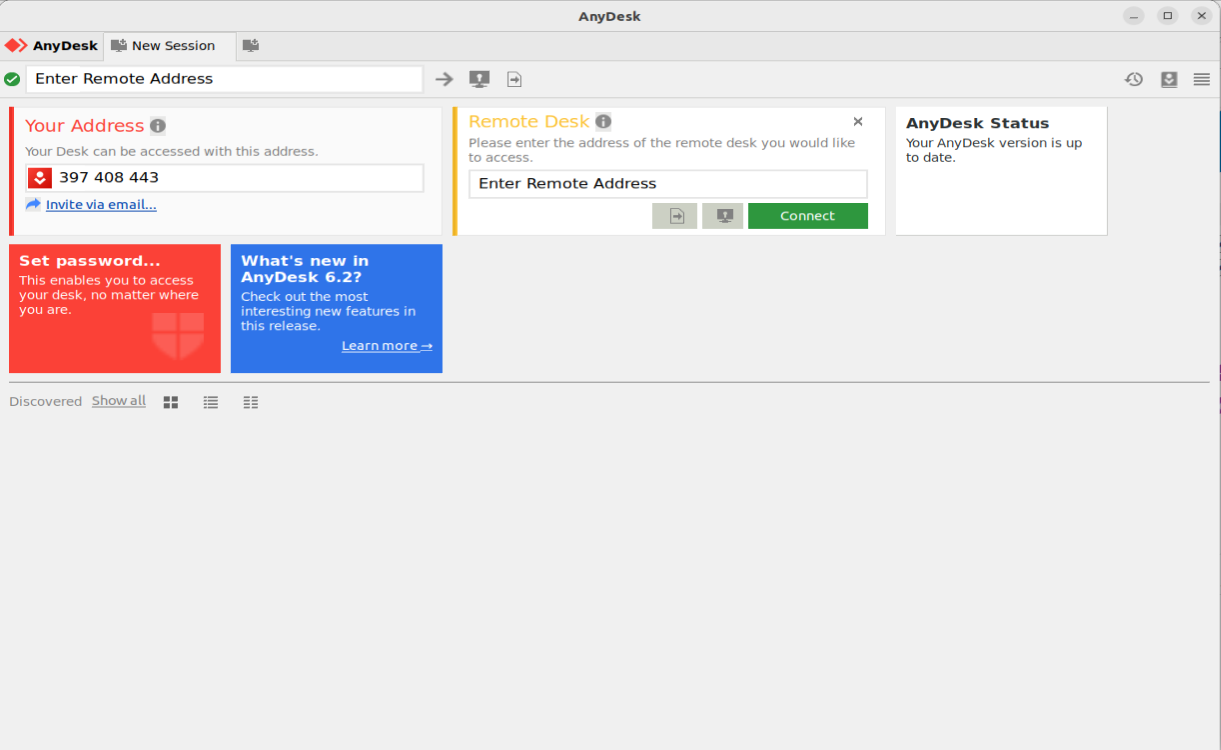Click the connect arrow next to address bar

[x=444, y=79]
